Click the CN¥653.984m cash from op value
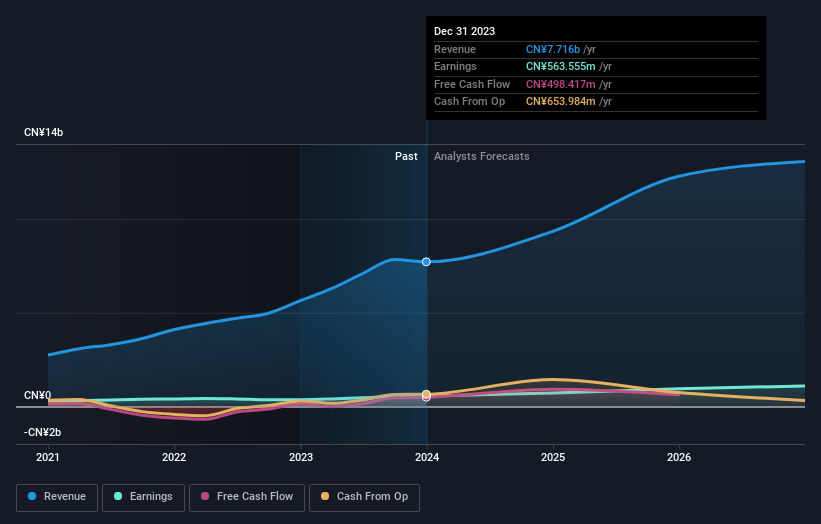This screenshot has height=524, width=821. click(x=561, y=102)
